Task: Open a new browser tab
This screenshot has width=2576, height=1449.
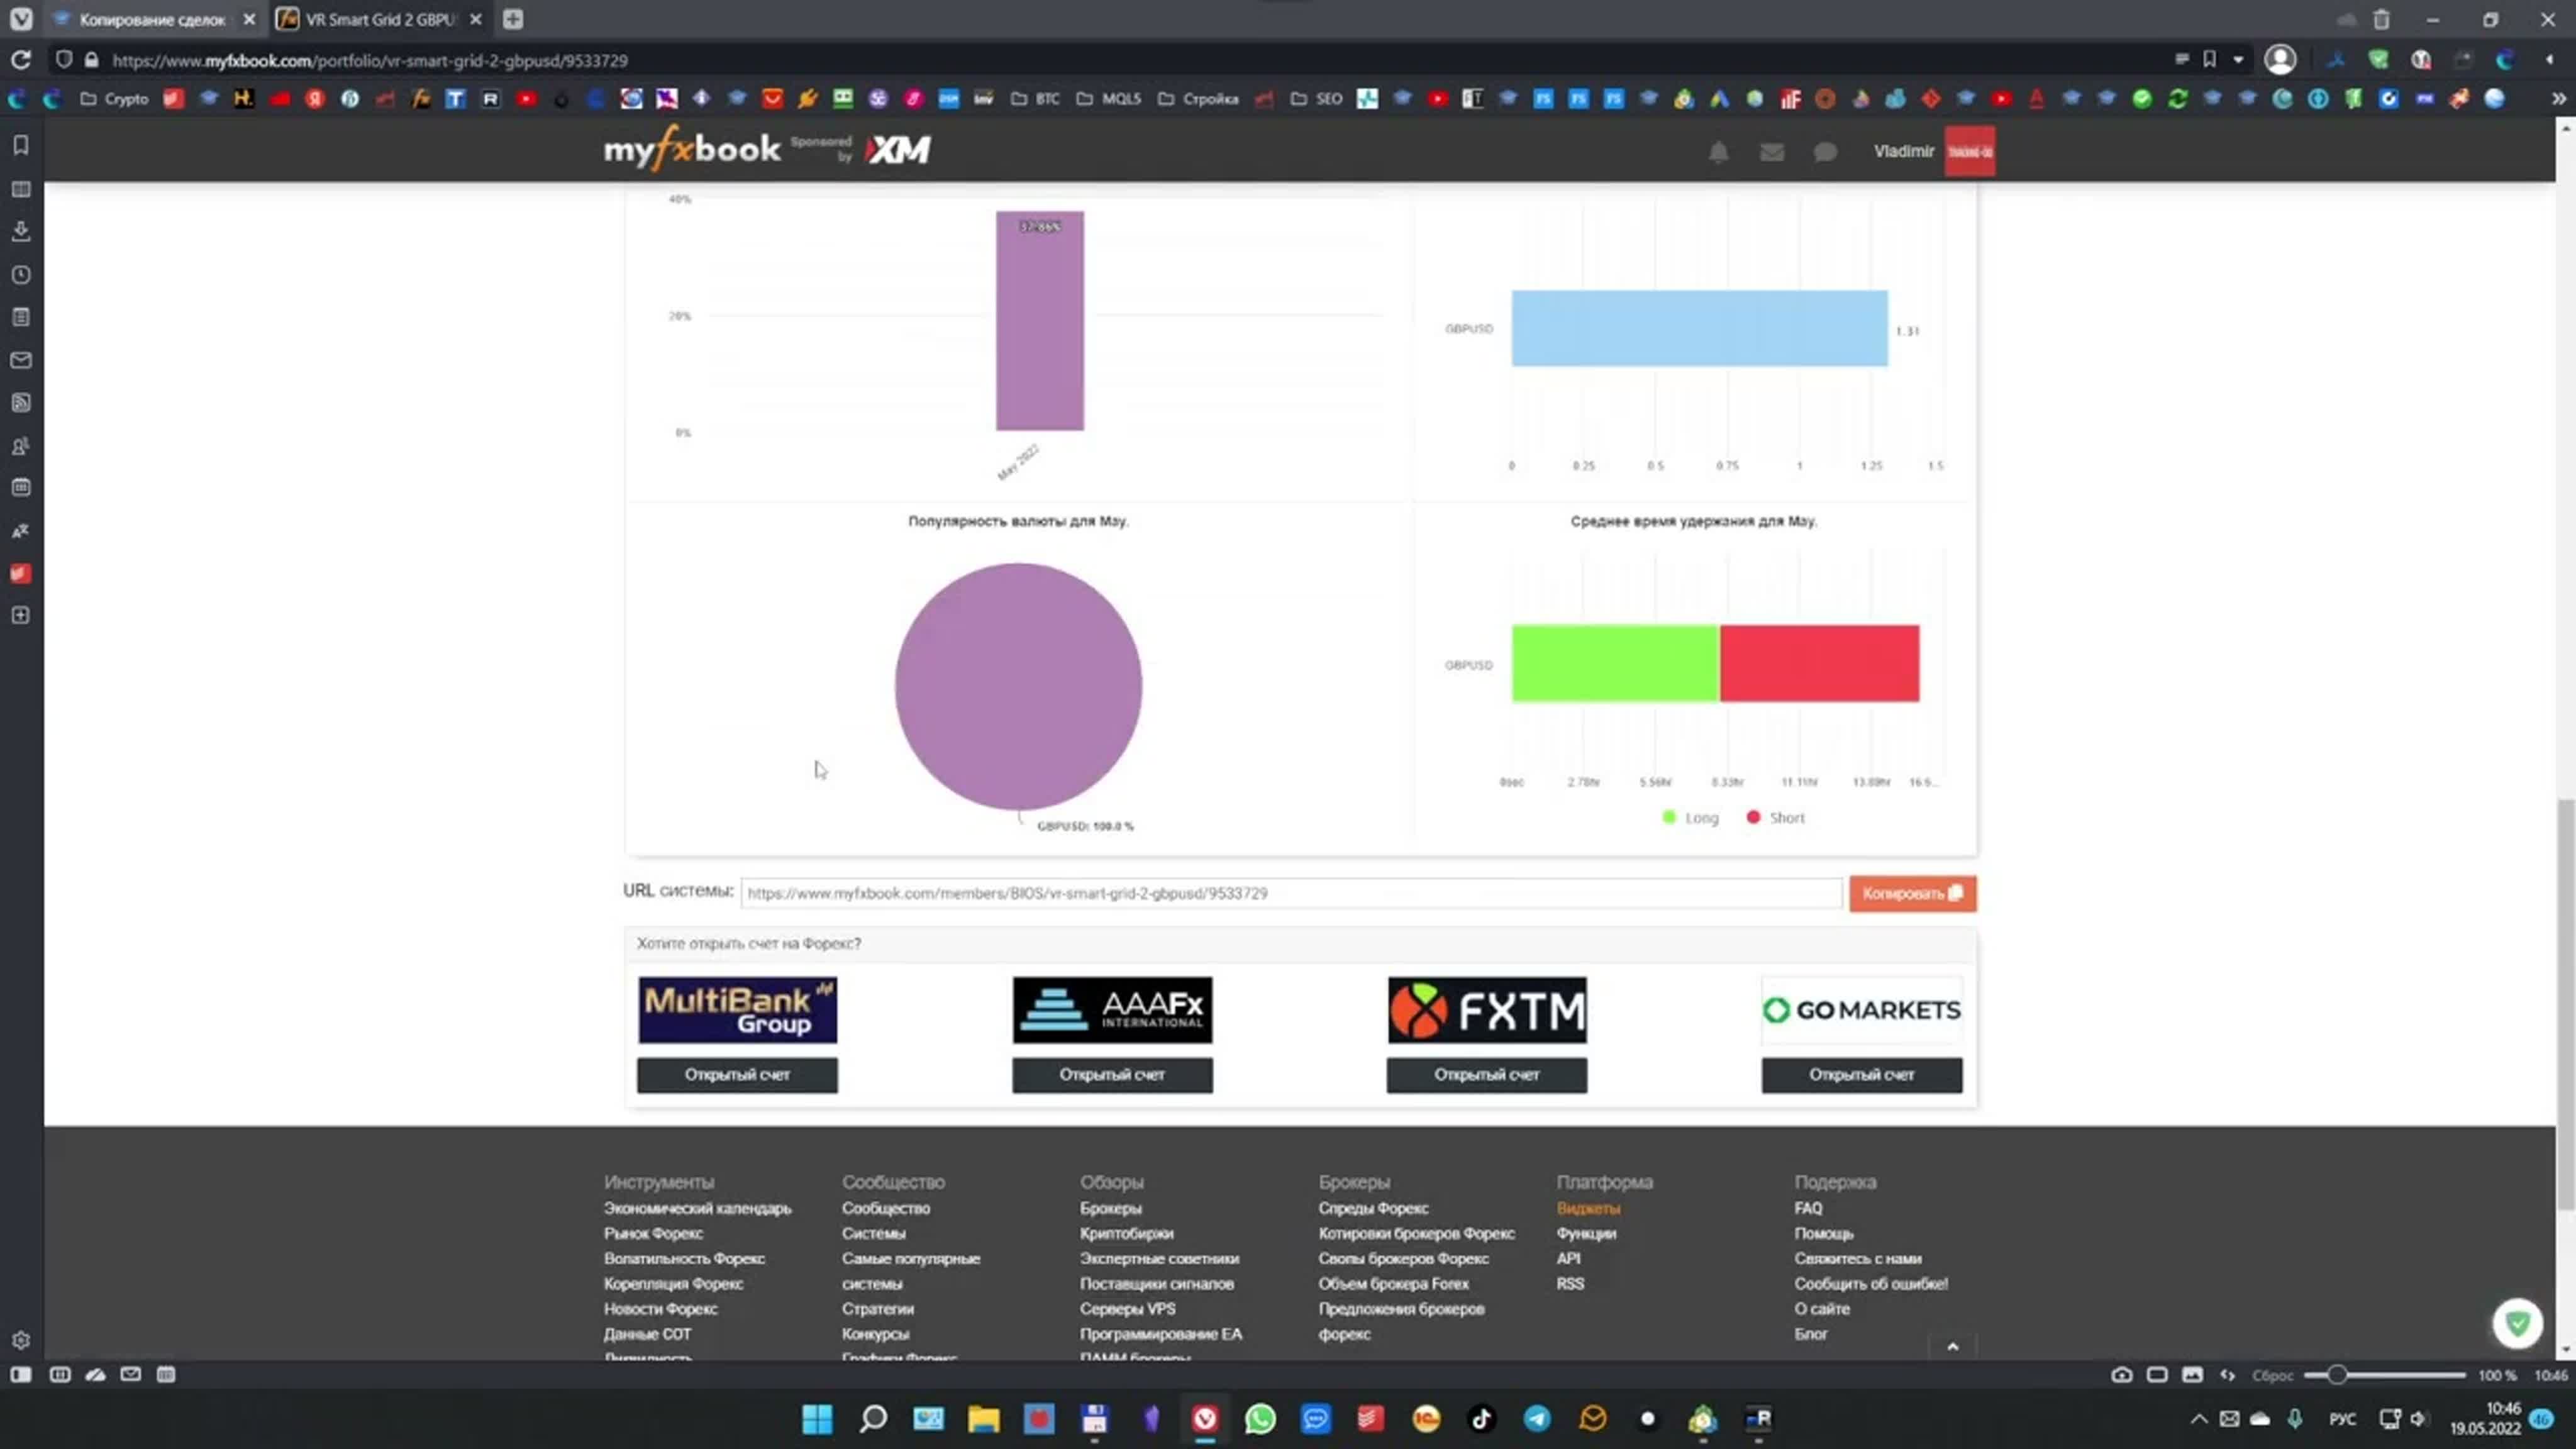Action: coord(513,19)
